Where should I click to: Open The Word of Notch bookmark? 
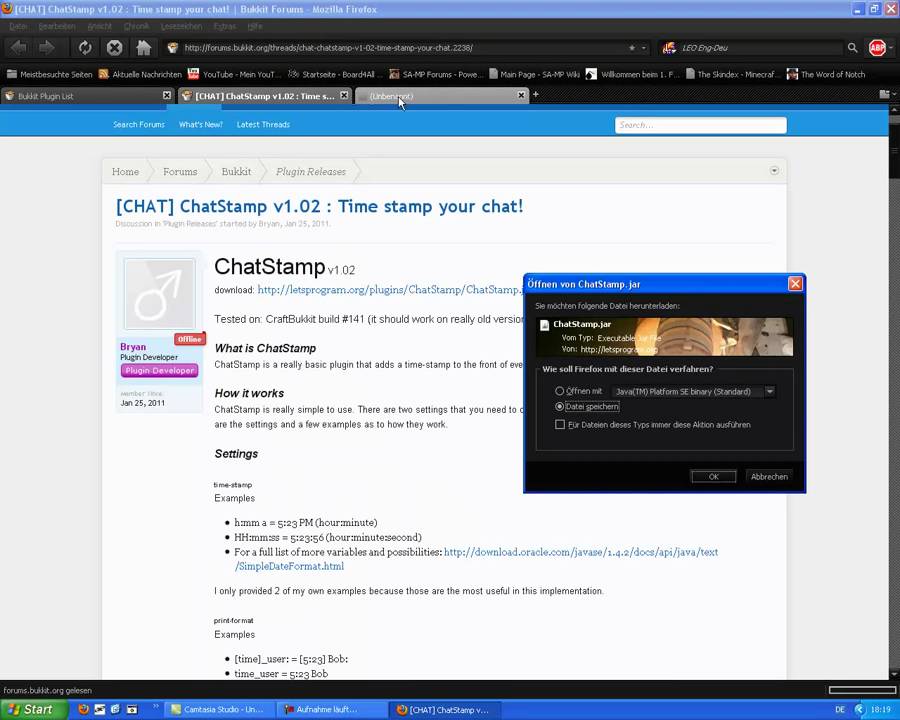(825, 74)
